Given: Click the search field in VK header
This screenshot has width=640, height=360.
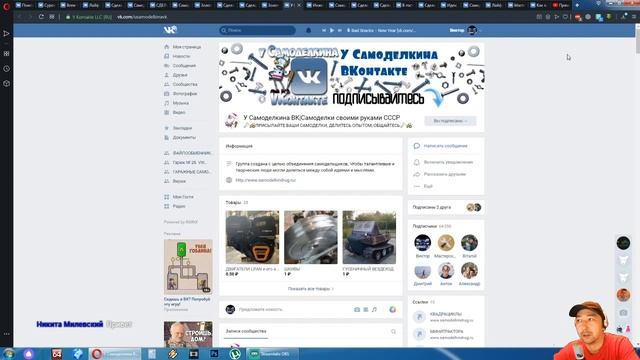Looking at the screenshot, I should 258,30.
